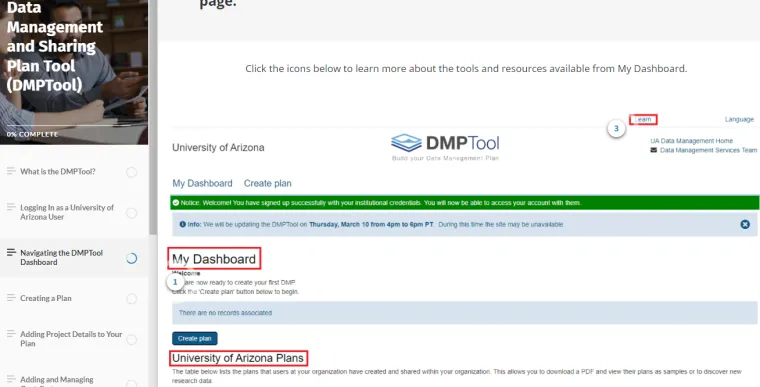
Task: Open the UA Data Management Home link
Action: tap(692, 141)
